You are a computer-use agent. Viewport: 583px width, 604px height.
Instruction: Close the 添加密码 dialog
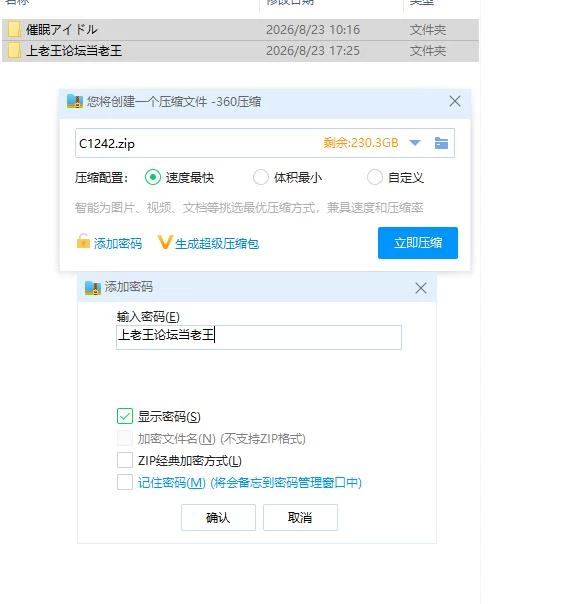click(421, 288)
